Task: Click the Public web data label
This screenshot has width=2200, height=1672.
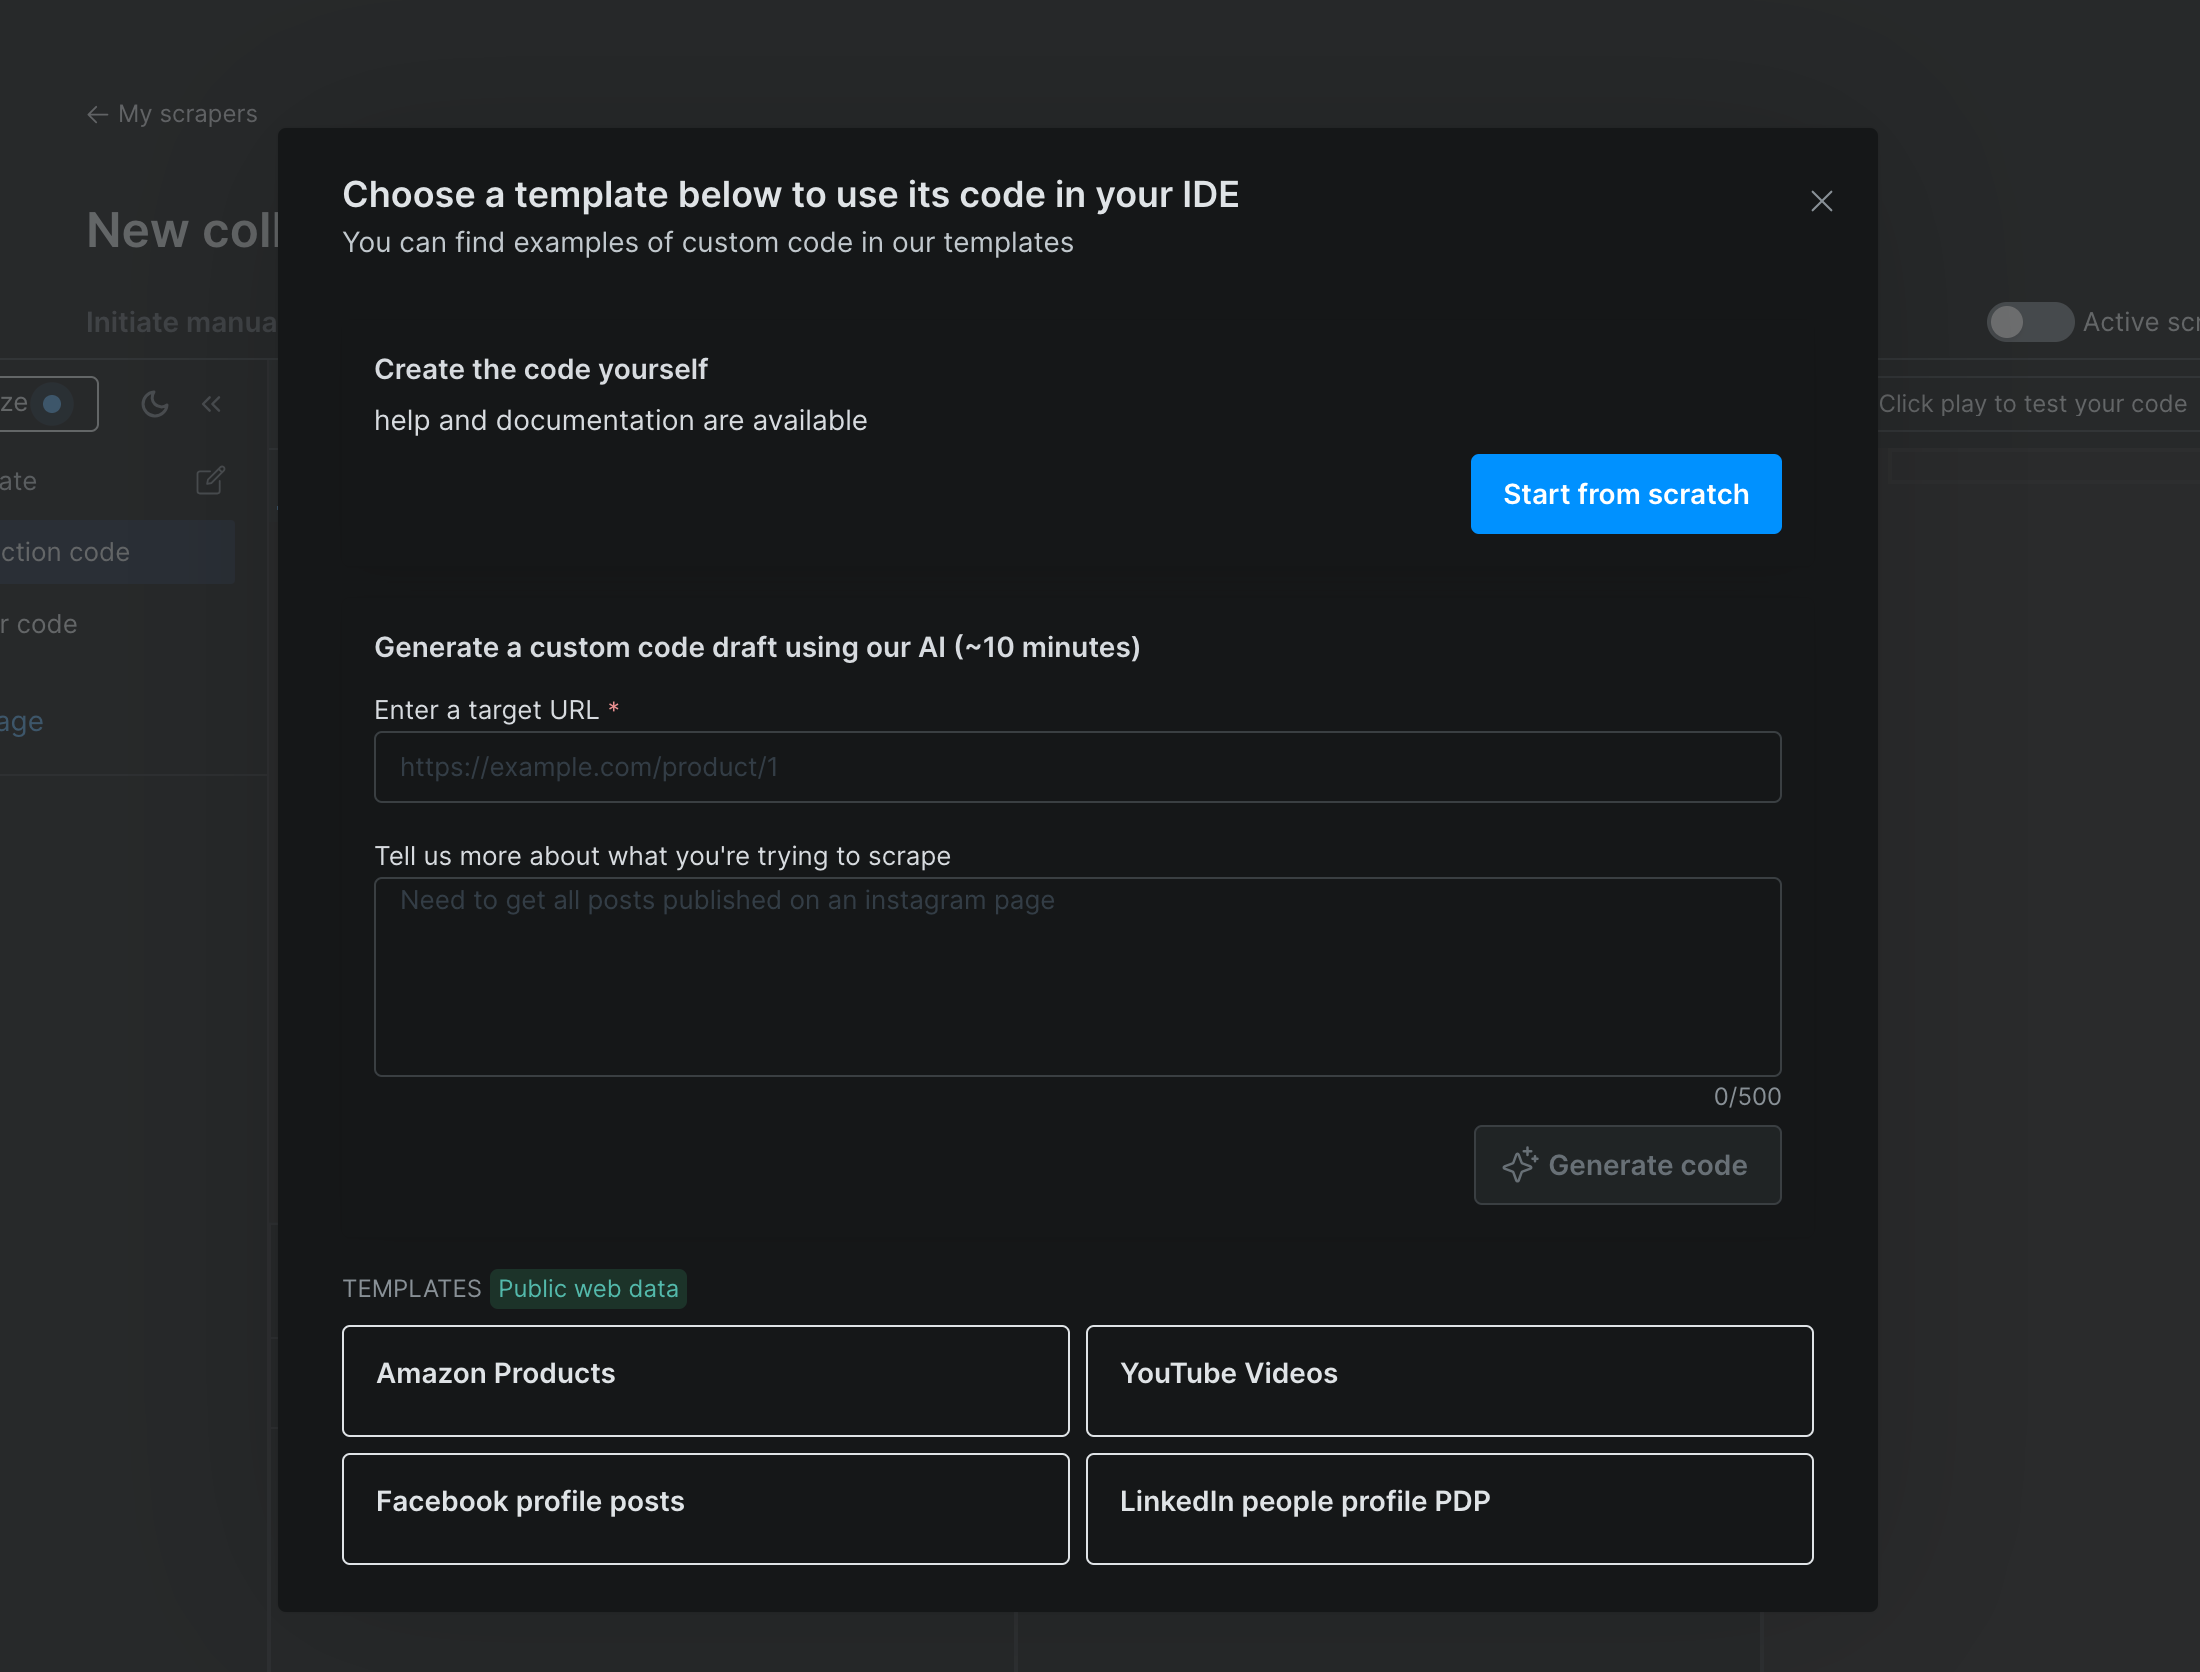Action: (588, 1288)
